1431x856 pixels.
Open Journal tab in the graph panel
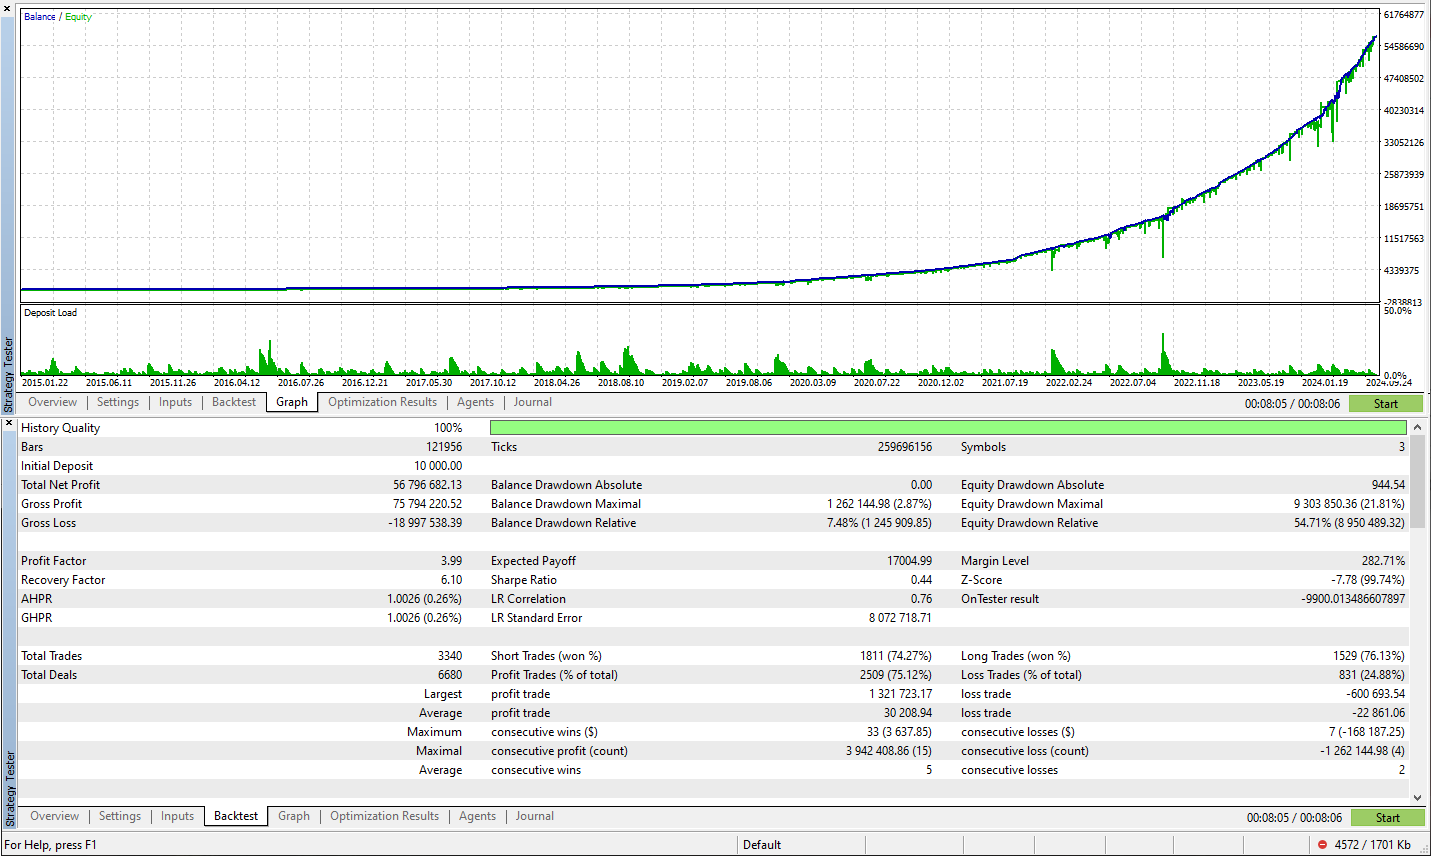[x=532, y=402]
